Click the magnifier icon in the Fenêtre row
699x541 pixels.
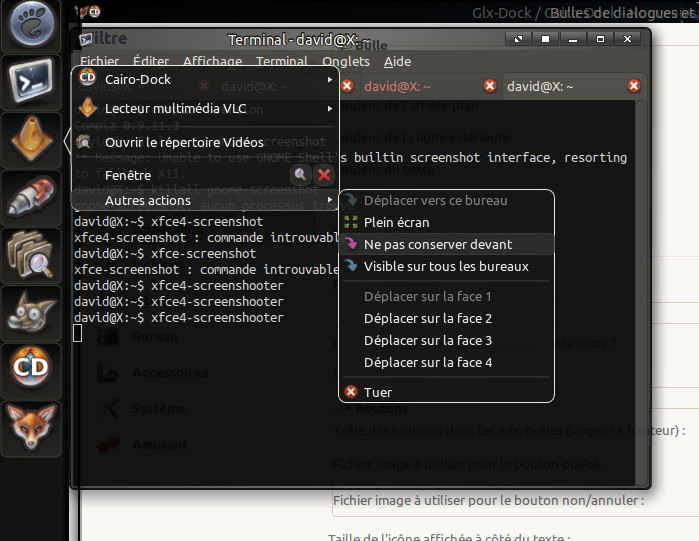click(300, 175)
